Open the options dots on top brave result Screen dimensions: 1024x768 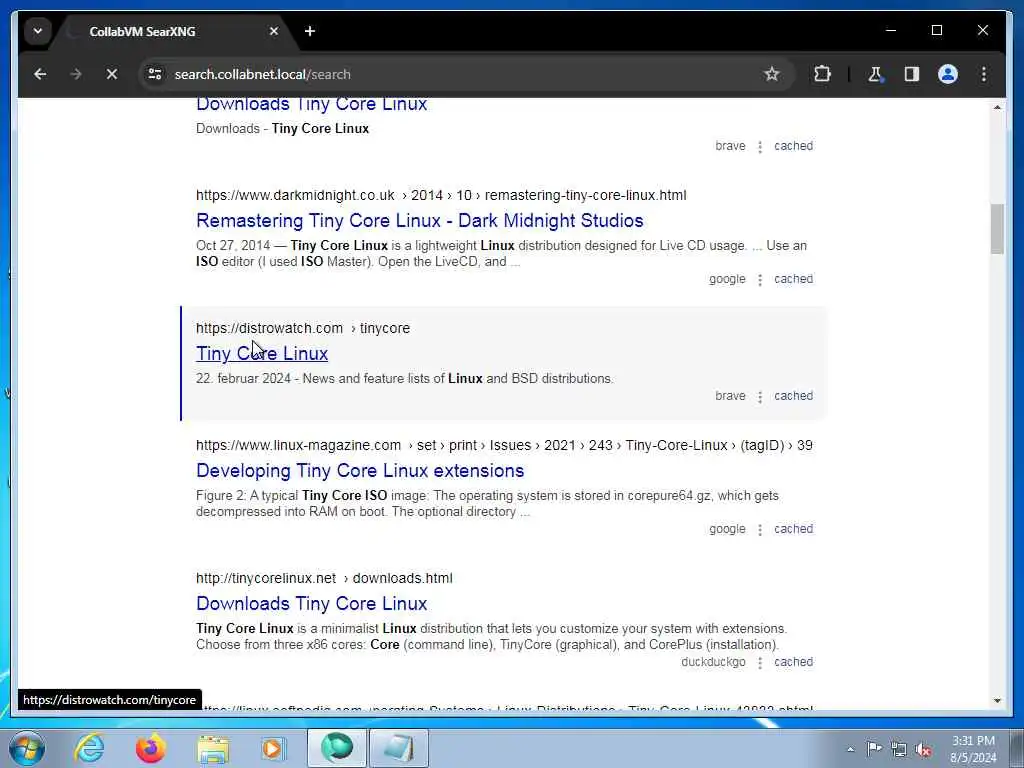tap(760, 147)
